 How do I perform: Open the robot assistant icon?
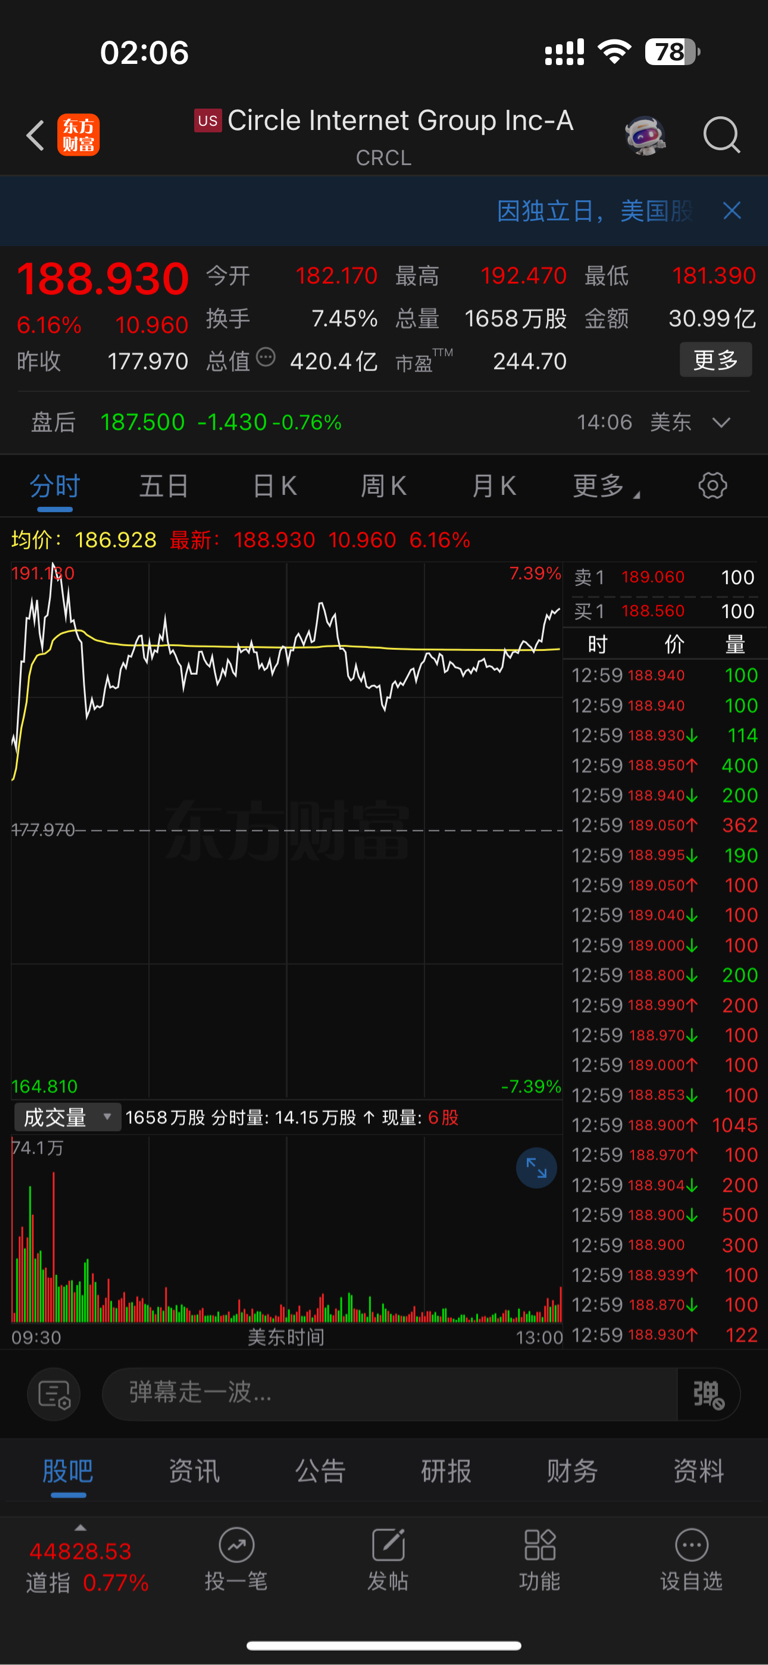[x=646, y=135]
